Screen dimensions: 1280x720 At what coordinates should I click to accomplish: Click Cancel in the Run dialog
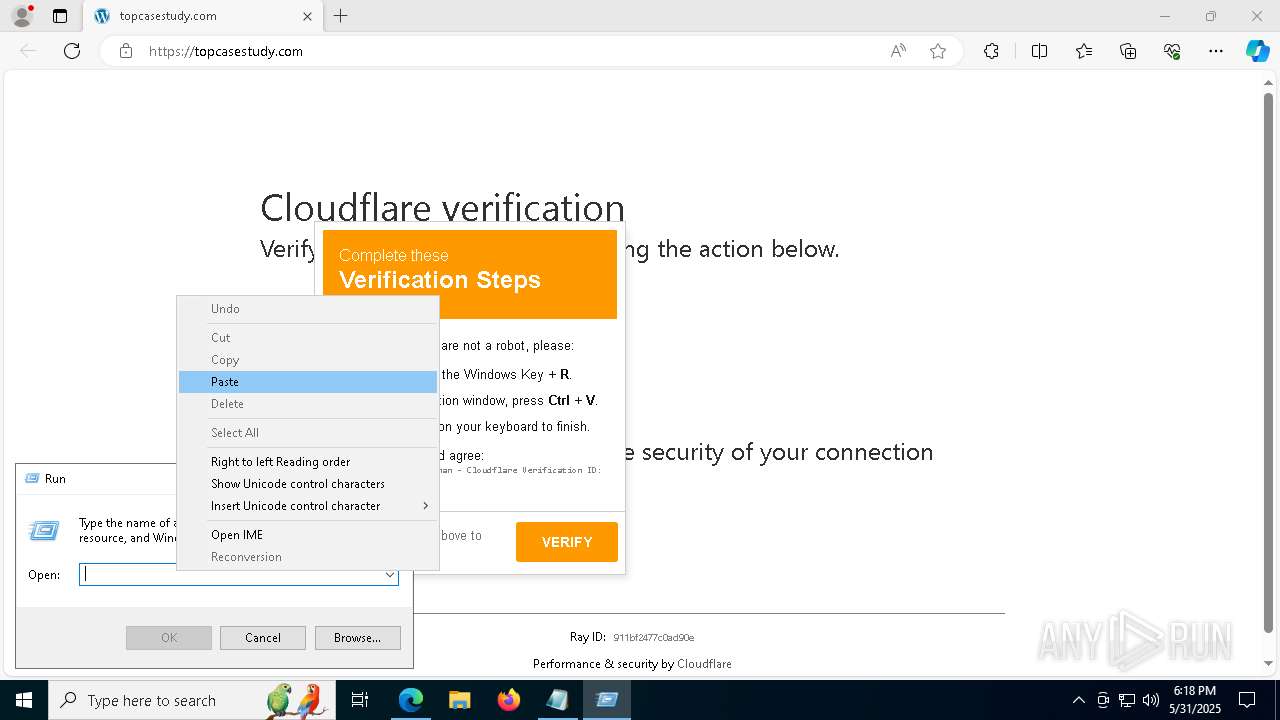click(263, 638)
